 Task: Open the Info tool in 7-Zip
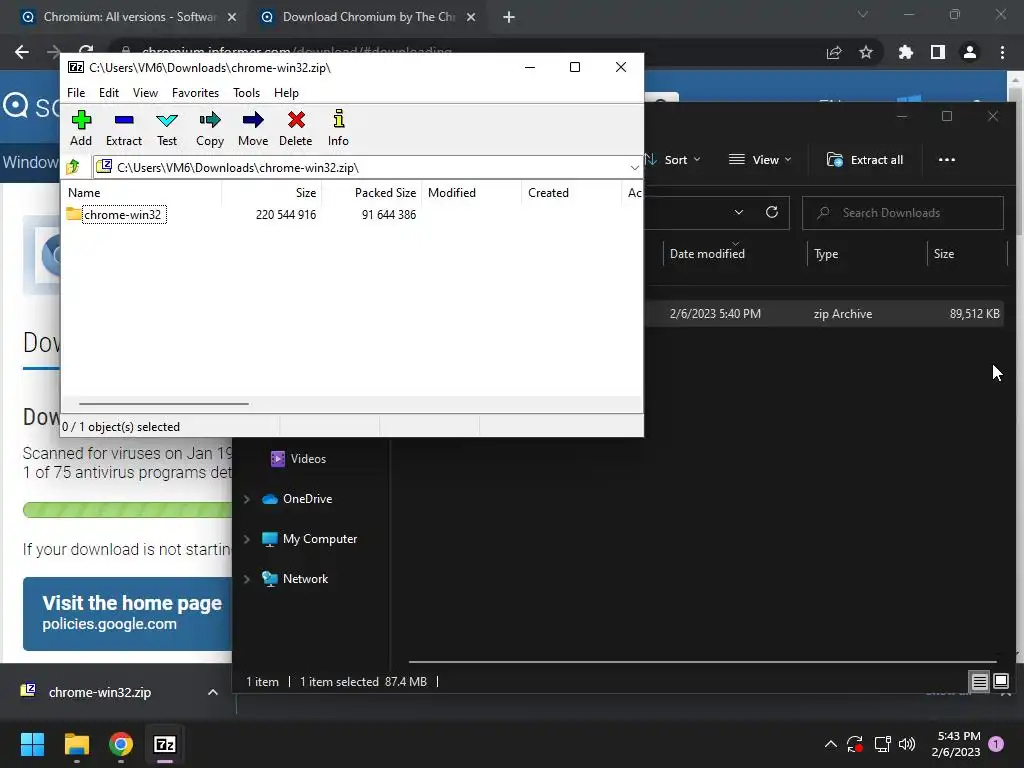pyautogui.click(x=338, y=129)
